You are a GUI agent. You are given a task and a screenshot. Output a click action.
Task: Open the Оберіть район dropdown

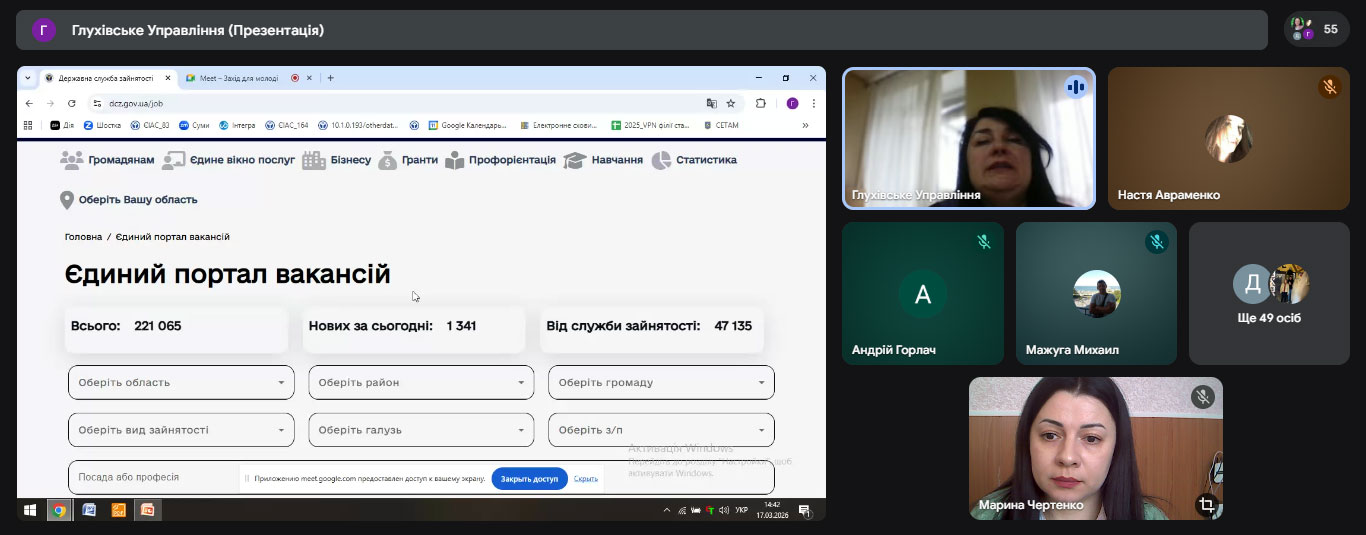pos(421,382)
